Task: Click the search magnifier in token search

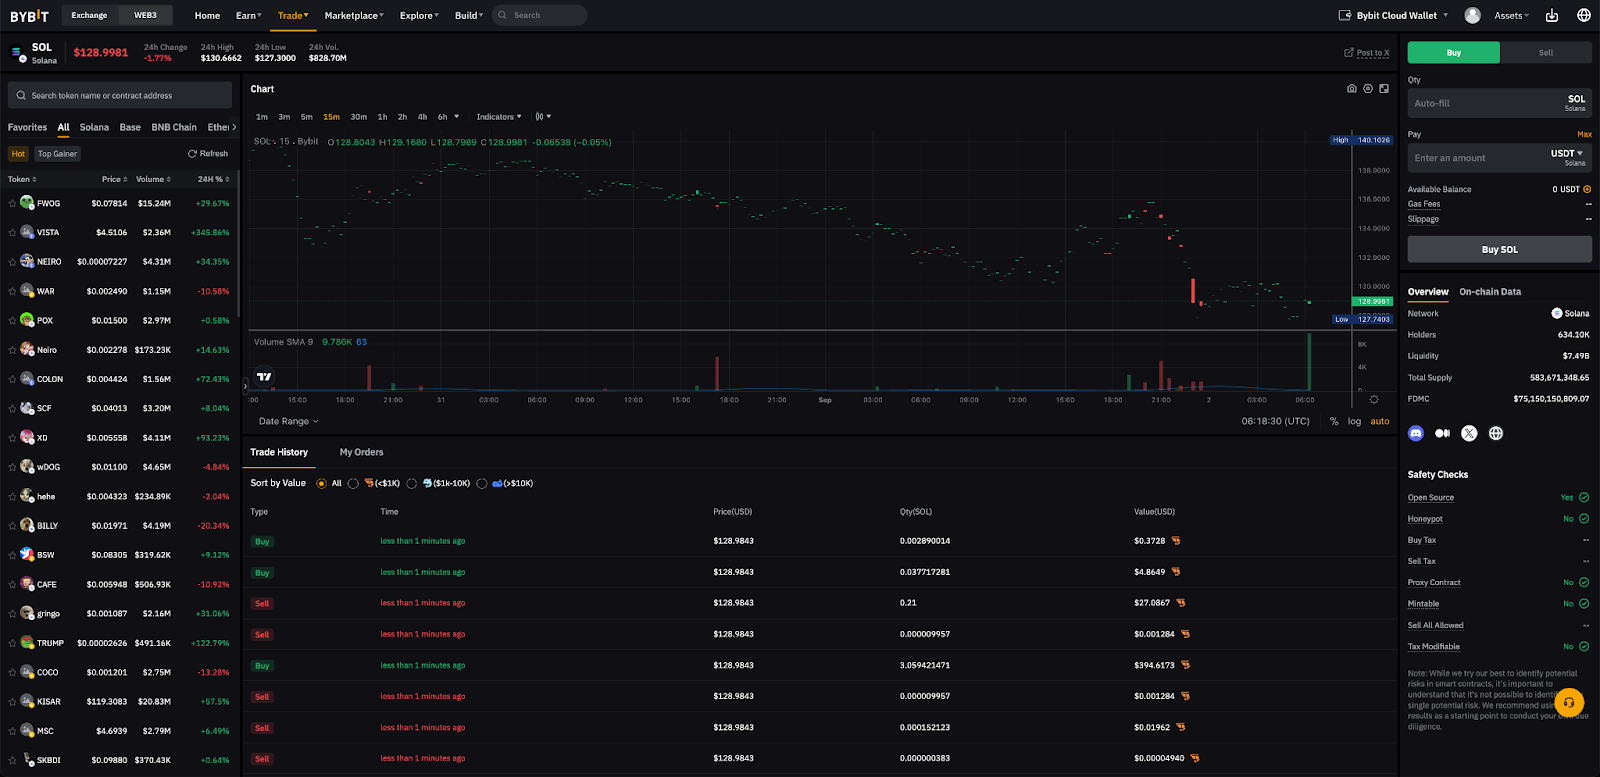Action: click(21, 96)
